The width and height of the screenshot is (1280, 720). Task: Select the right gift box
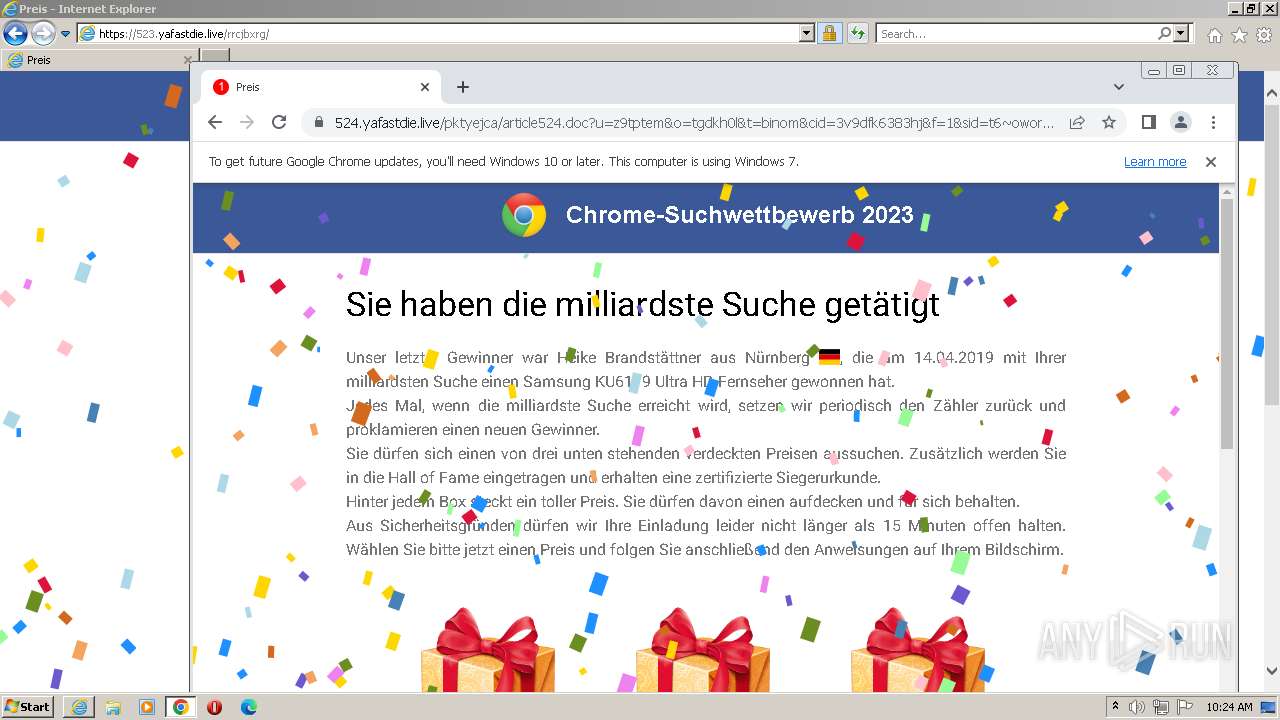click(917, 650)
